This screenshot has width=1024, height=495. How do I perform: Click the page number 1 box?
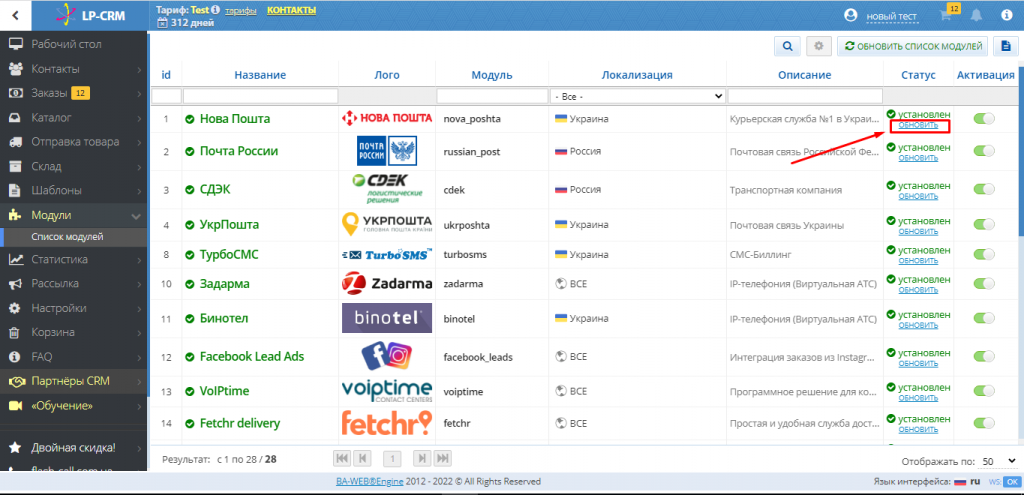point(392,459)
